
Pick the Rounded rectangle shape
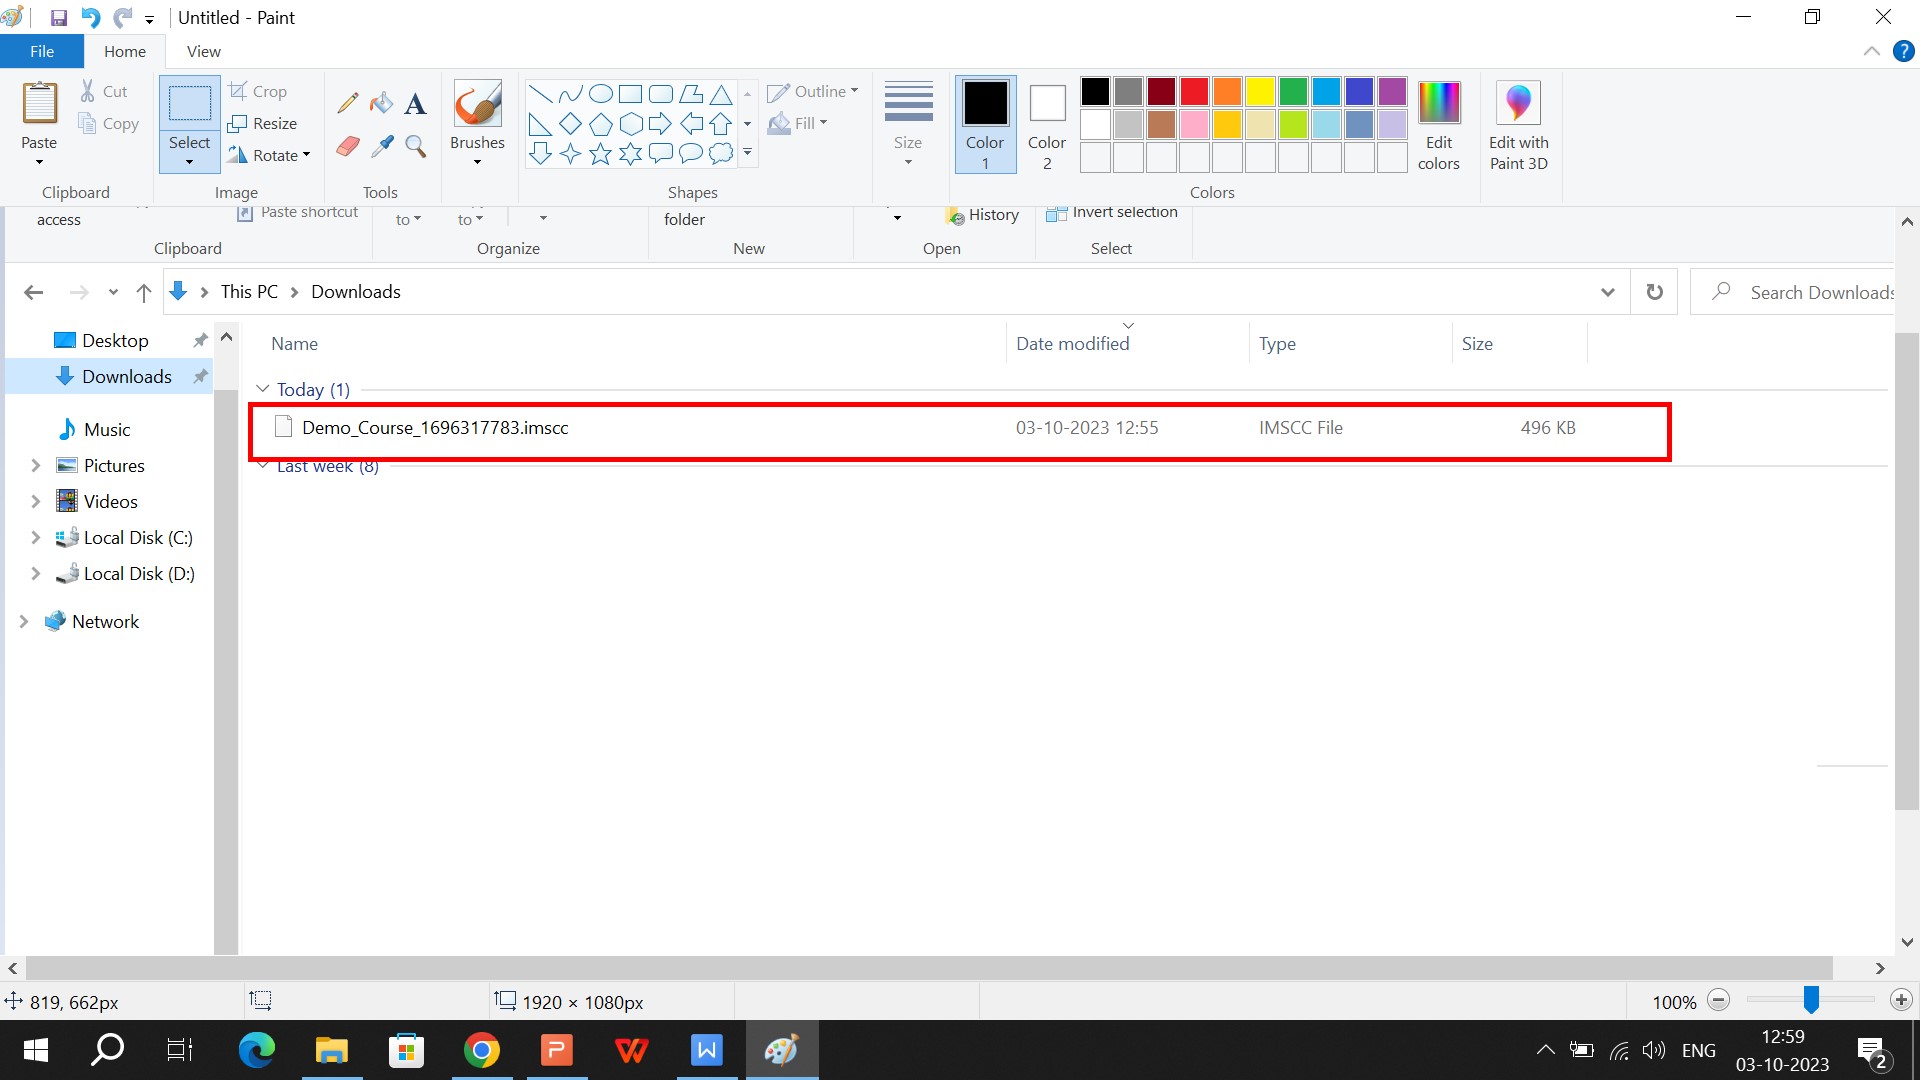660,94
